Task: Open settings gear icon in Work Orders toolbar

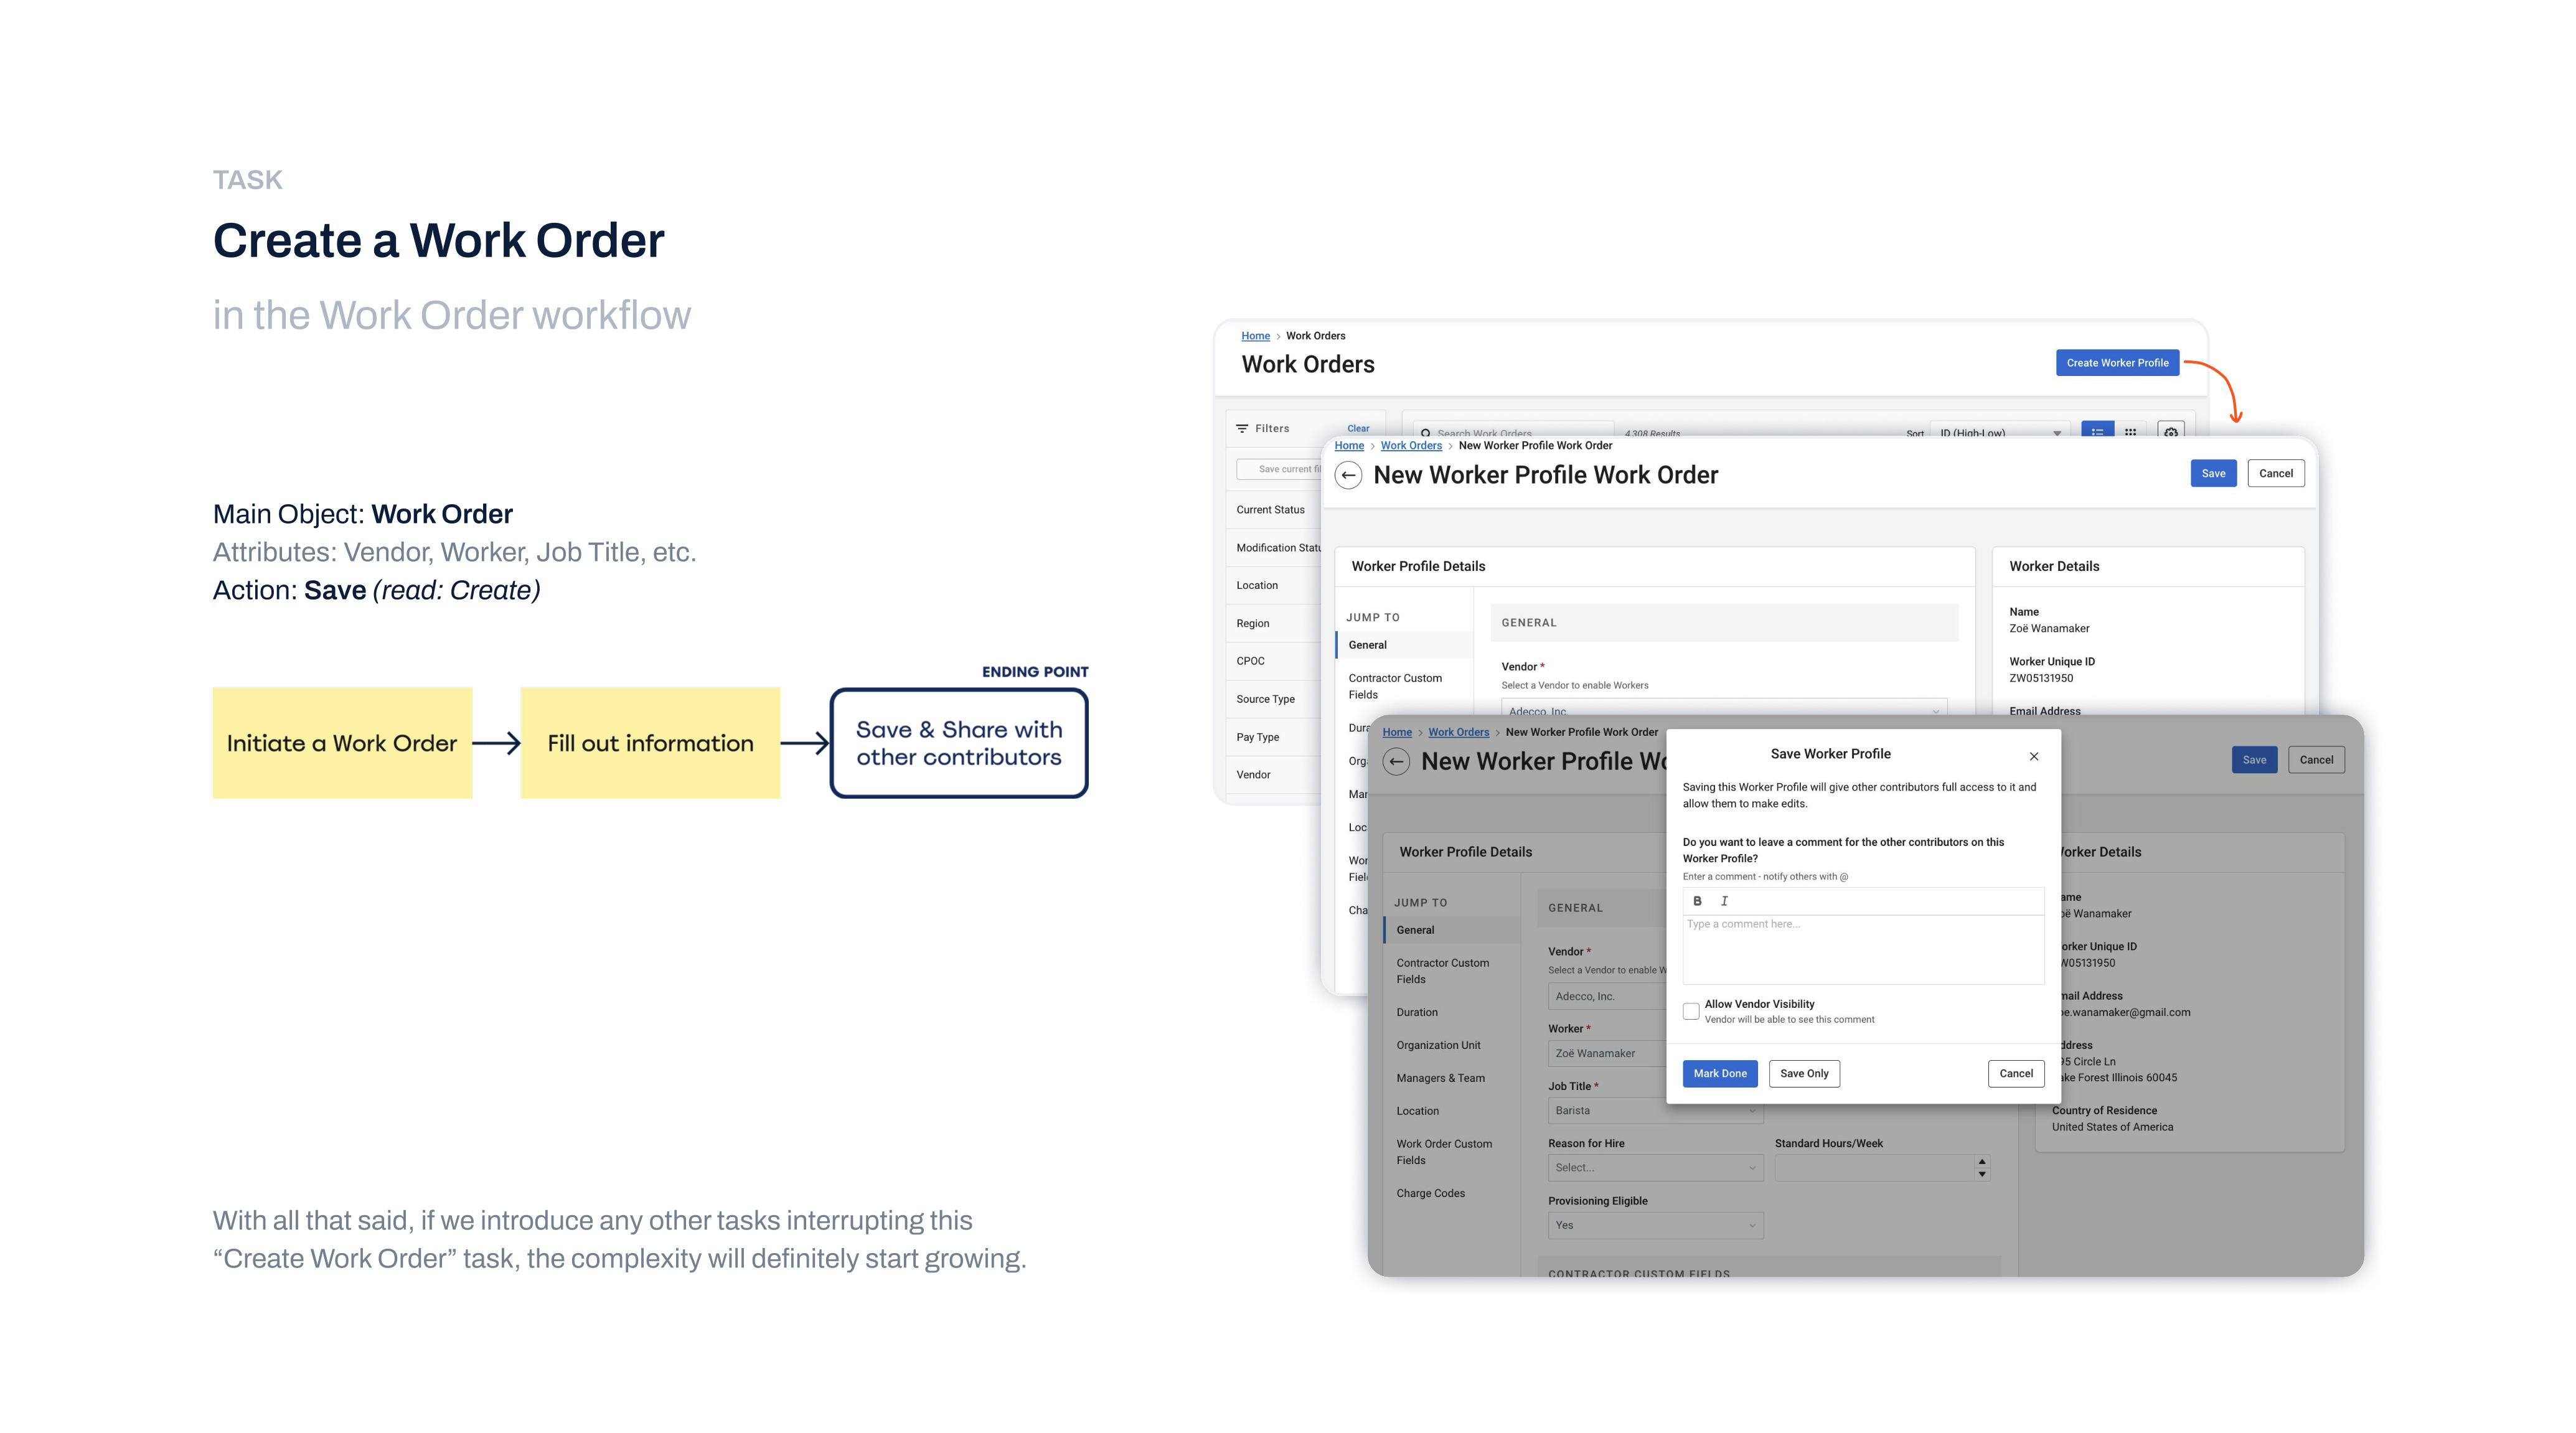Action: [2170, 432]
